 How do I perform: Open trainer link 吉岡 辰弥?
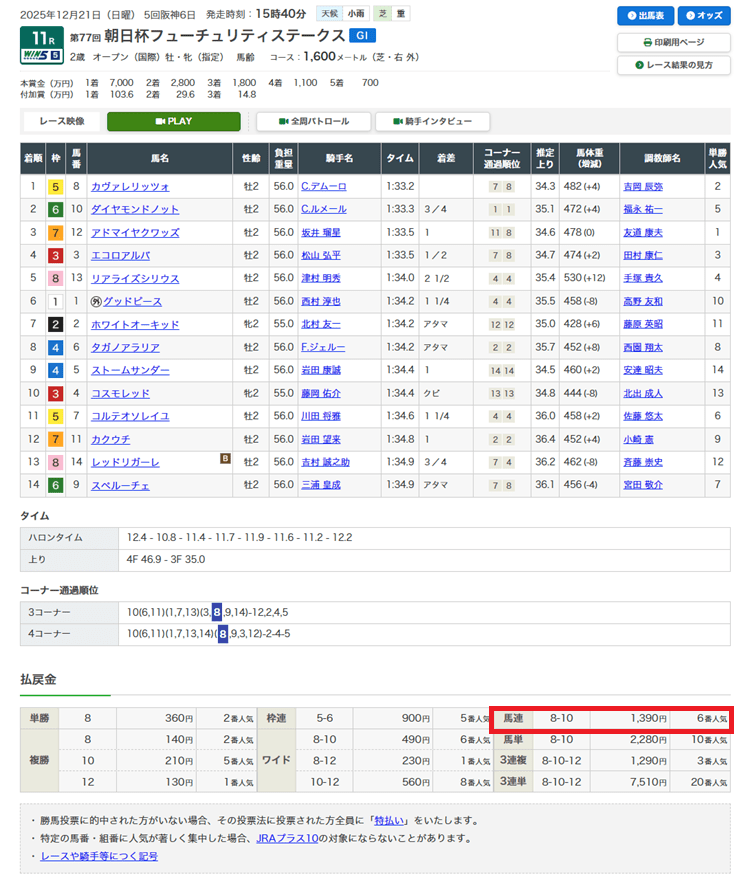pos(643,186)
